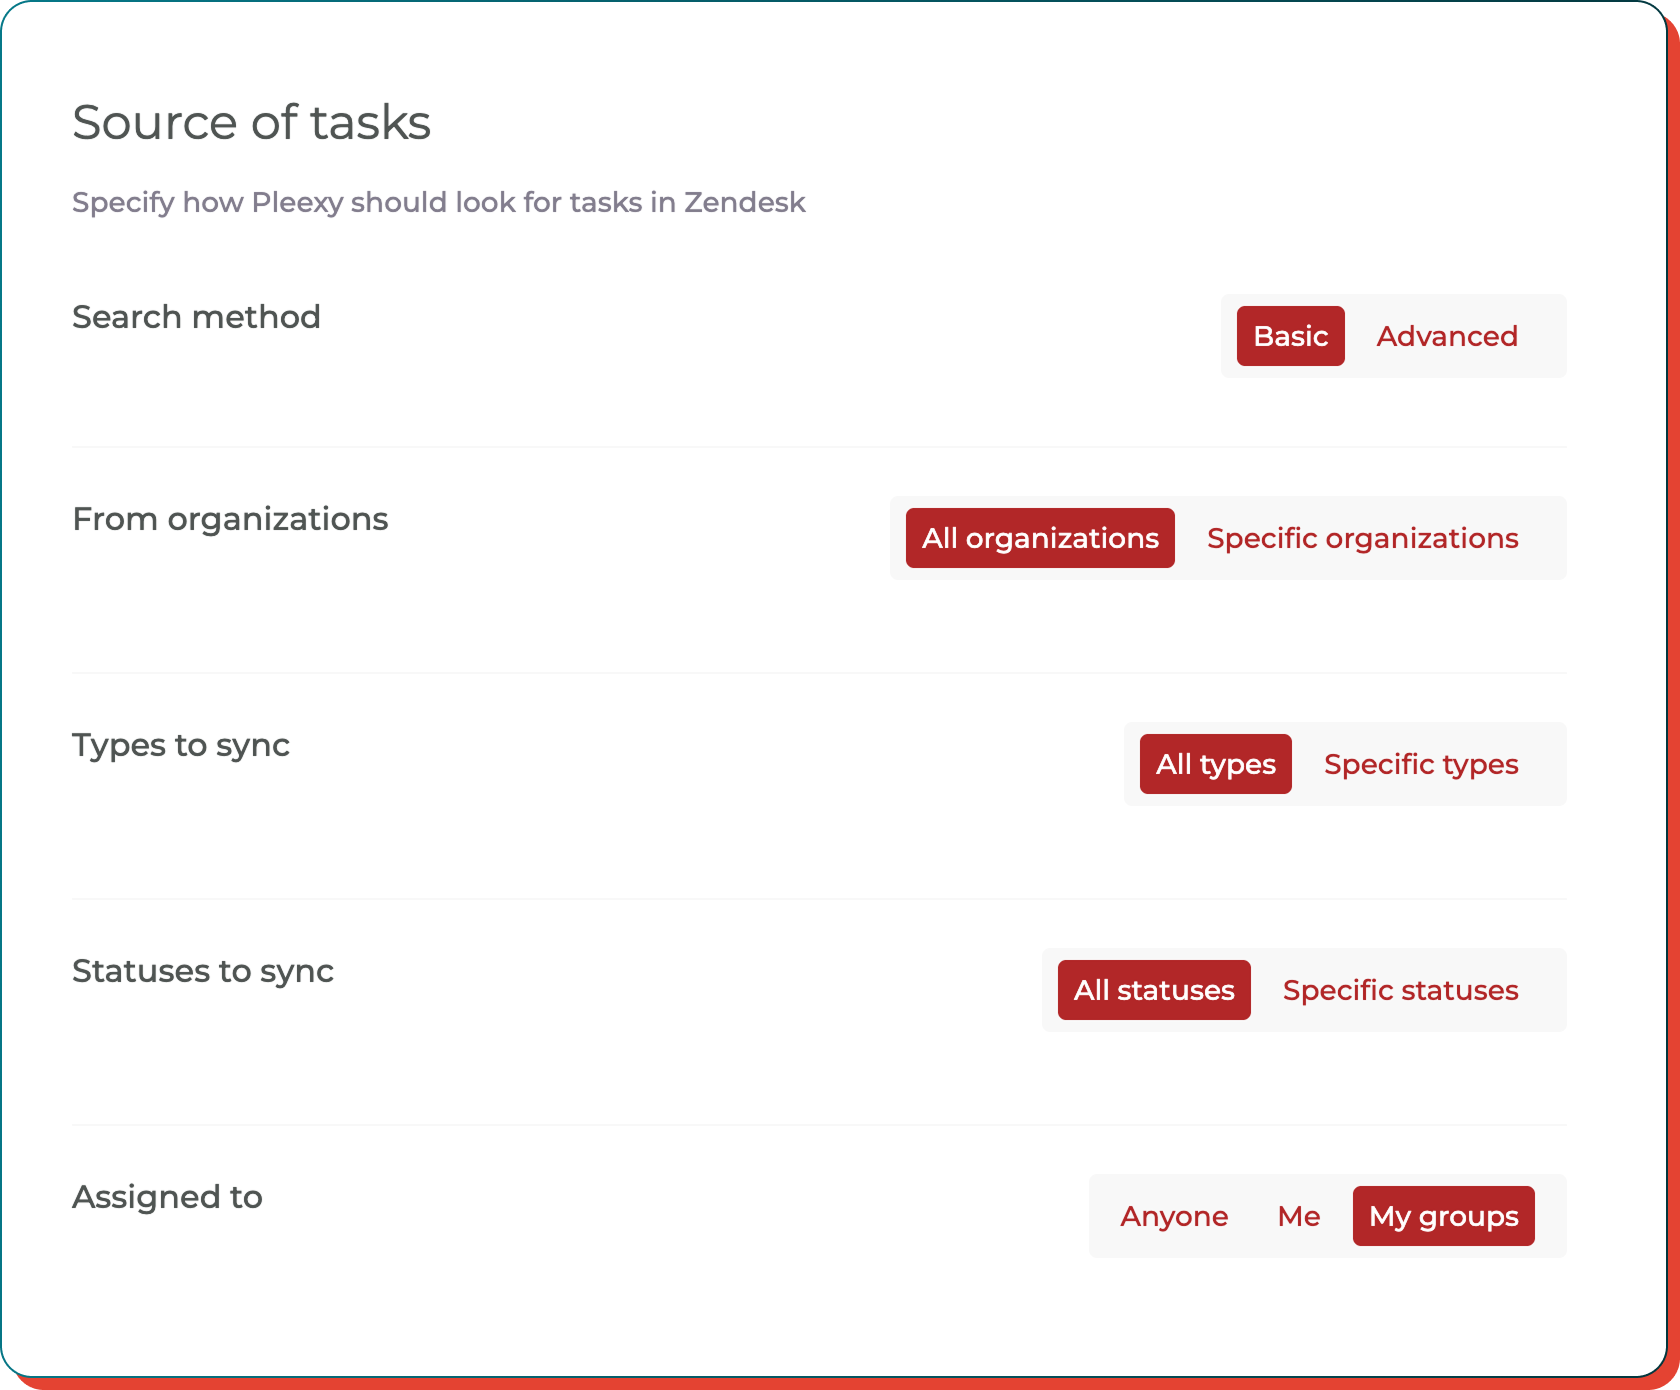
Task: Click the Pleexy Zendesk description text
Action: coord(438,202)
